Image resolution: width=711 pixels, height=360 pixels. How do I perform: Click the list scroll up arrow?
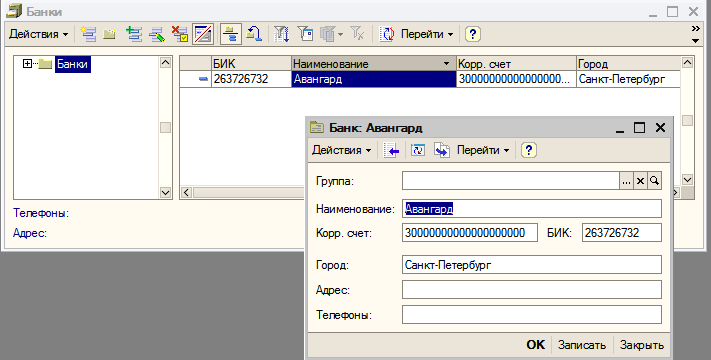click(x=687, y=63)
